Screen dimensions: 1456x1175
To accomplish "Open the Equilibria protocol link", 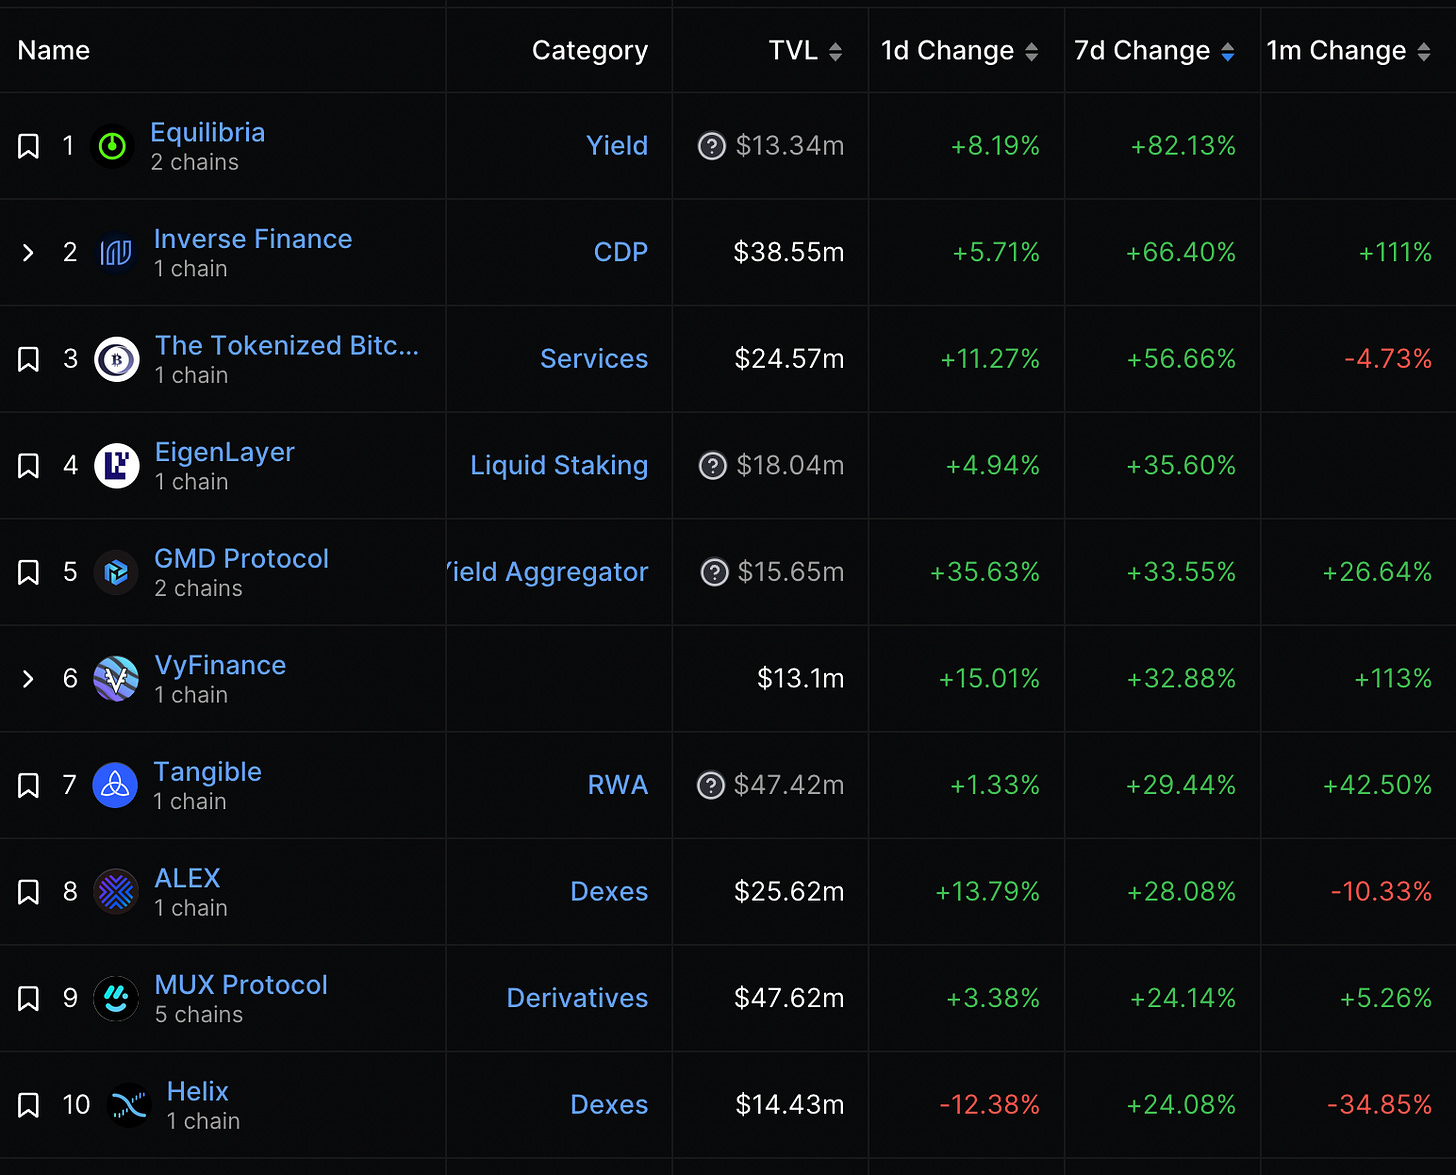I will [208, 132].
